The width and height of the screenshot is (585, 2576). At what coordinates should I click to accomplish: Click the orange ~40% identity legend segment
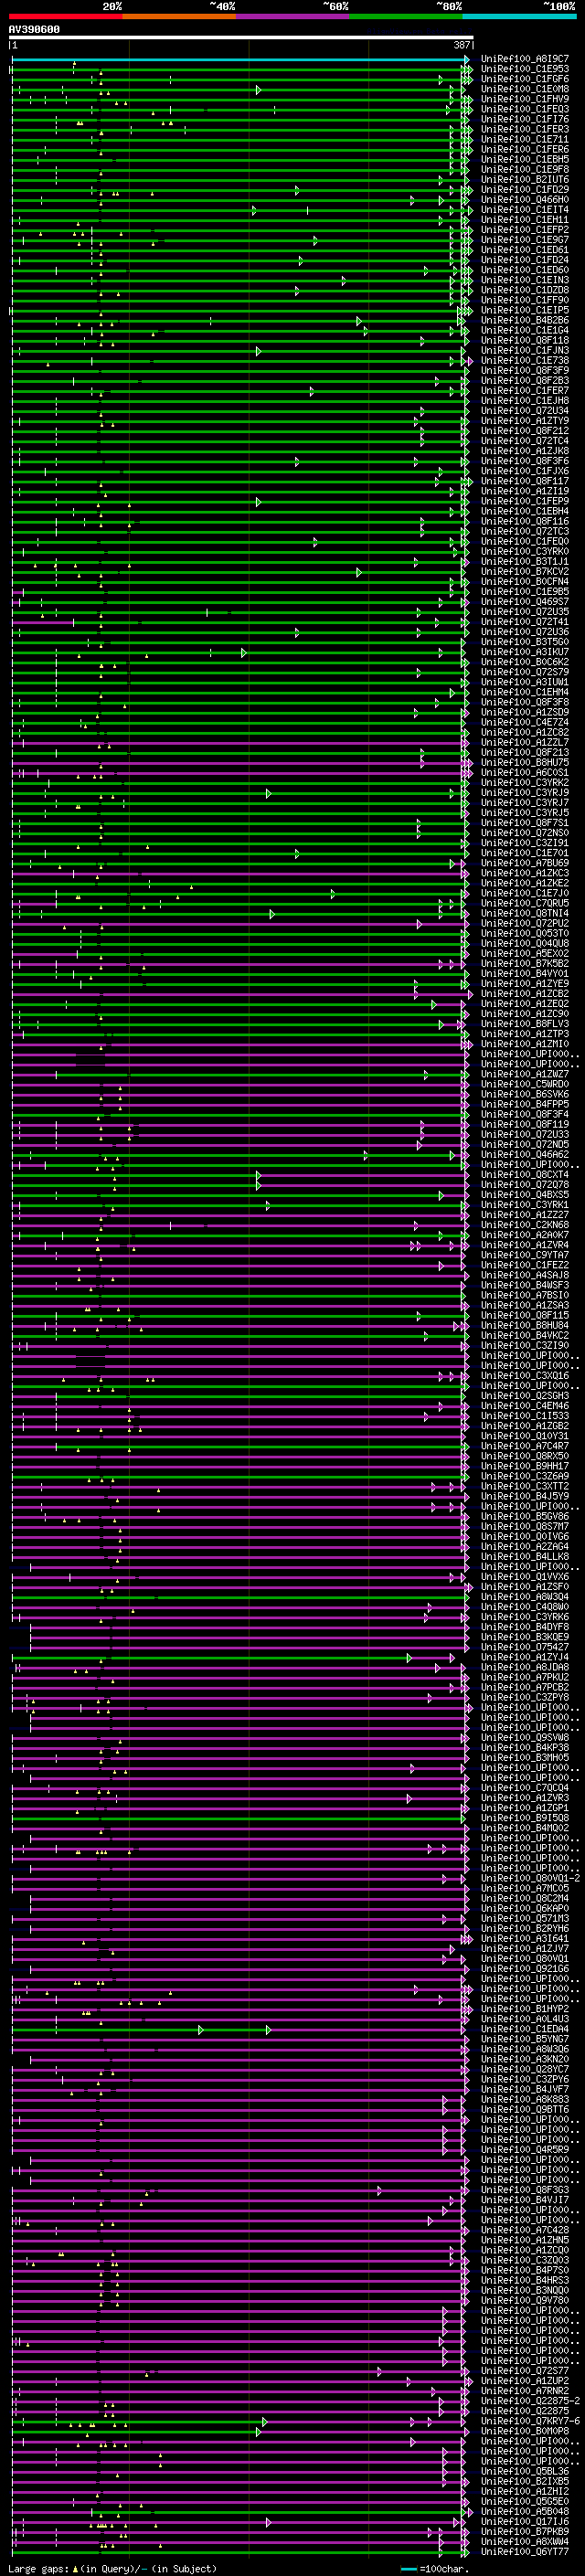coord(179,16)
